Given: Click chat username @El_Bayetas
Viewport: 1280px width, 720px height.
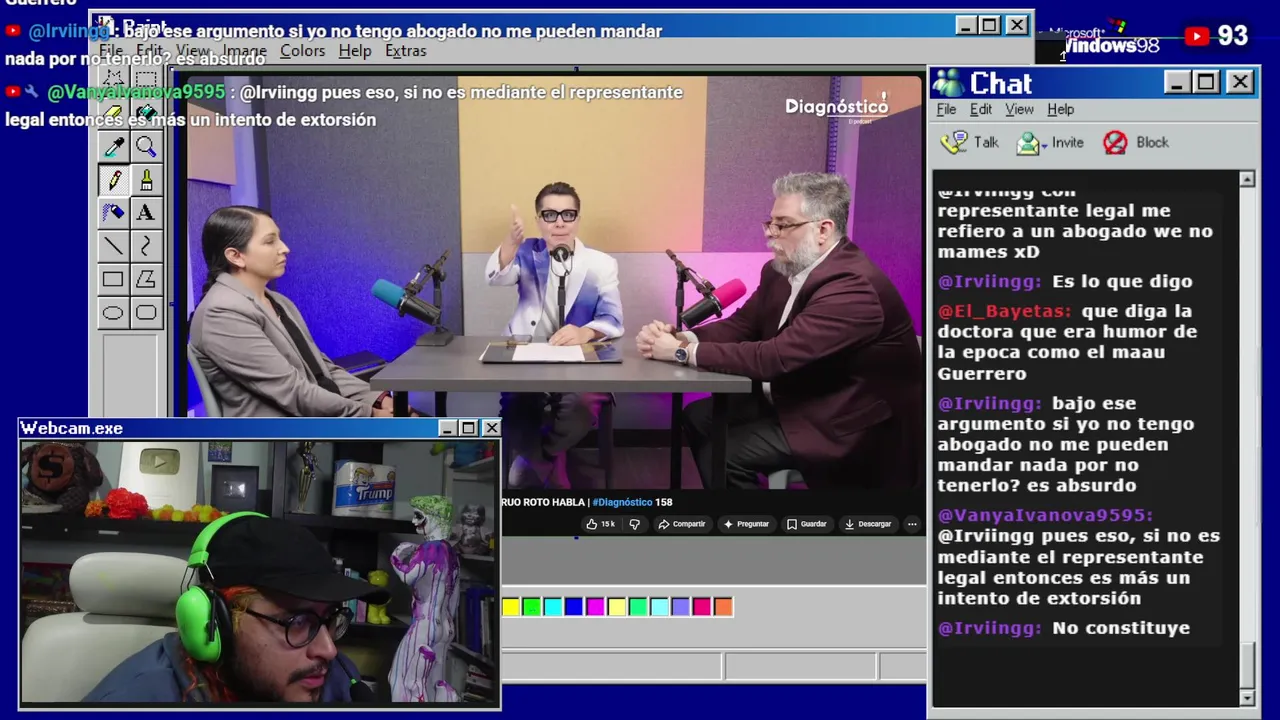Looking at the screenshot, I should tap(1004, 311).
